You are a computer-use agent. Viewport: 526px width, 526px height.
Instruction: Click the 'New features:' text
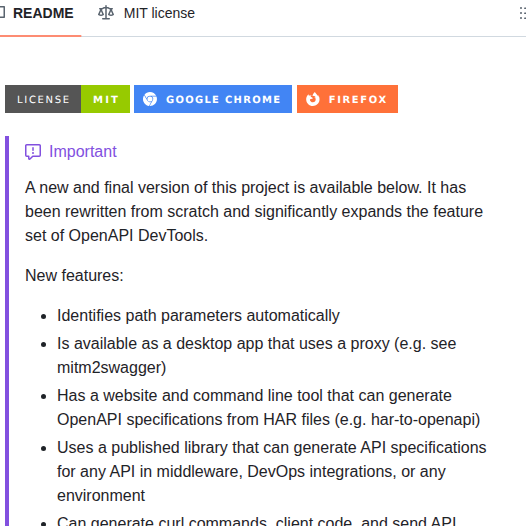[74, 275]
